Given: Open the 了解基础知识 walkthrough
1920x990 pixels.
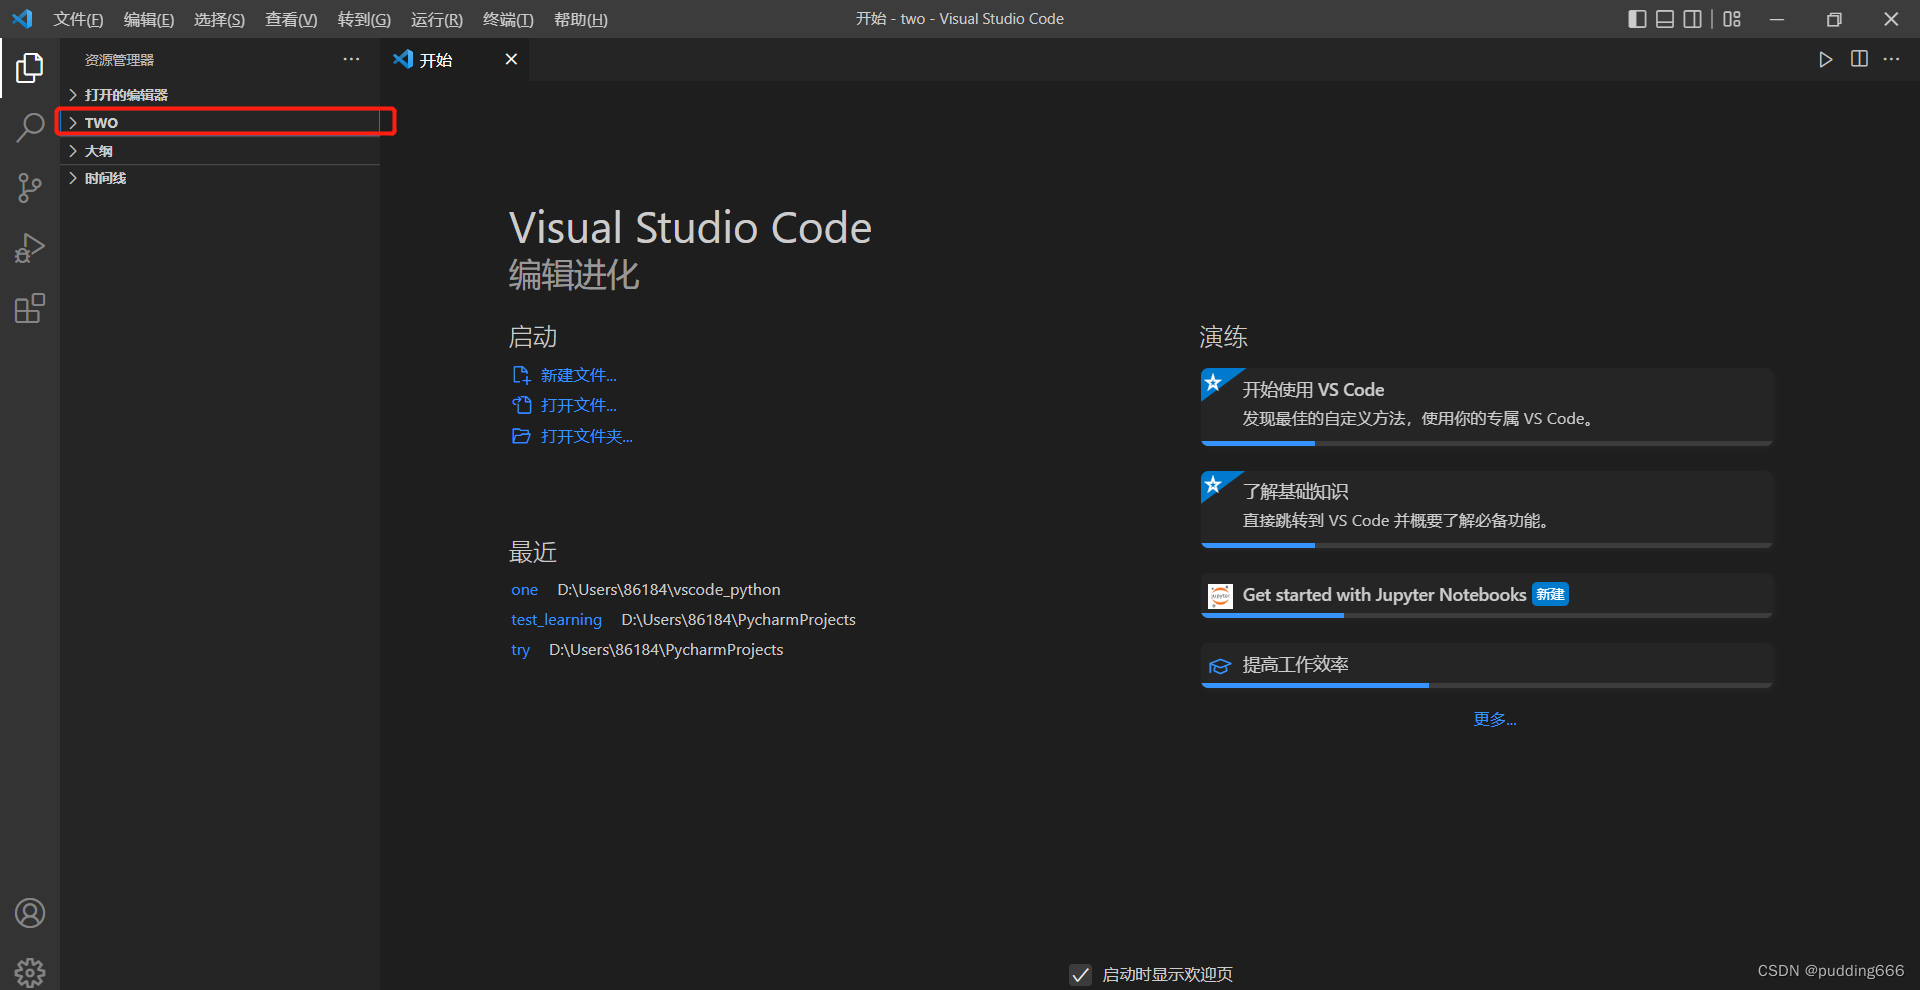Looking at the screenshot, I should (1487, 509).
